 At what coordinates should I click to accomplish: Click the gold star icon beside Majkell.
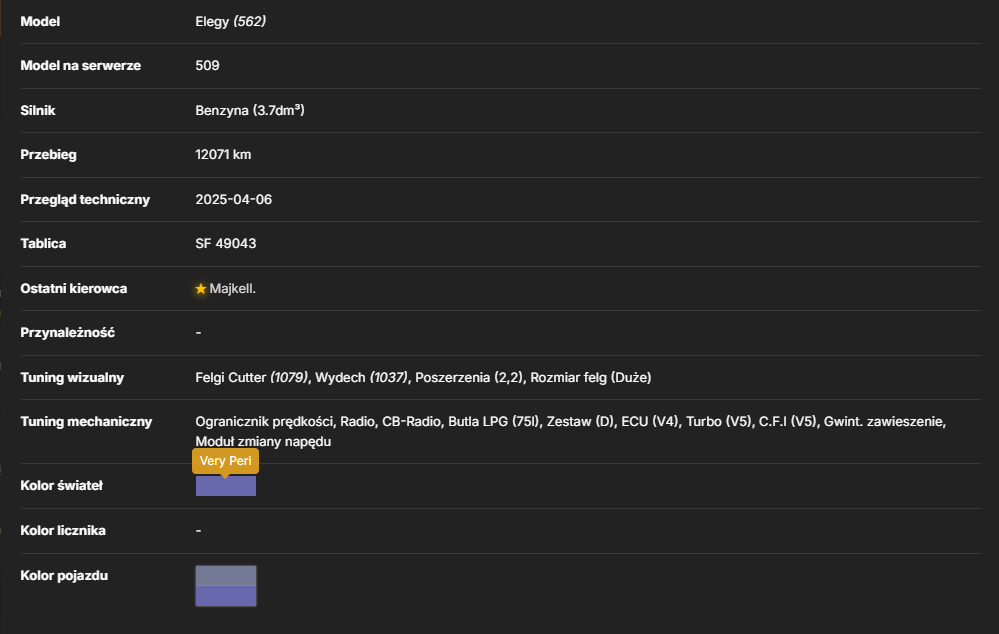[201, 289]
